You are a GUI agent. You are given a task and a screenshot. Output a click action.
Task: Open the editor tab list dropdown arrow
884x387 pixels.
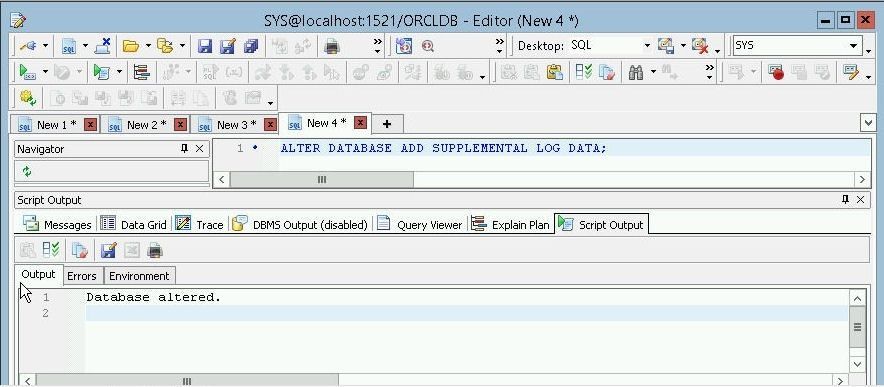[x=868, y=122]
